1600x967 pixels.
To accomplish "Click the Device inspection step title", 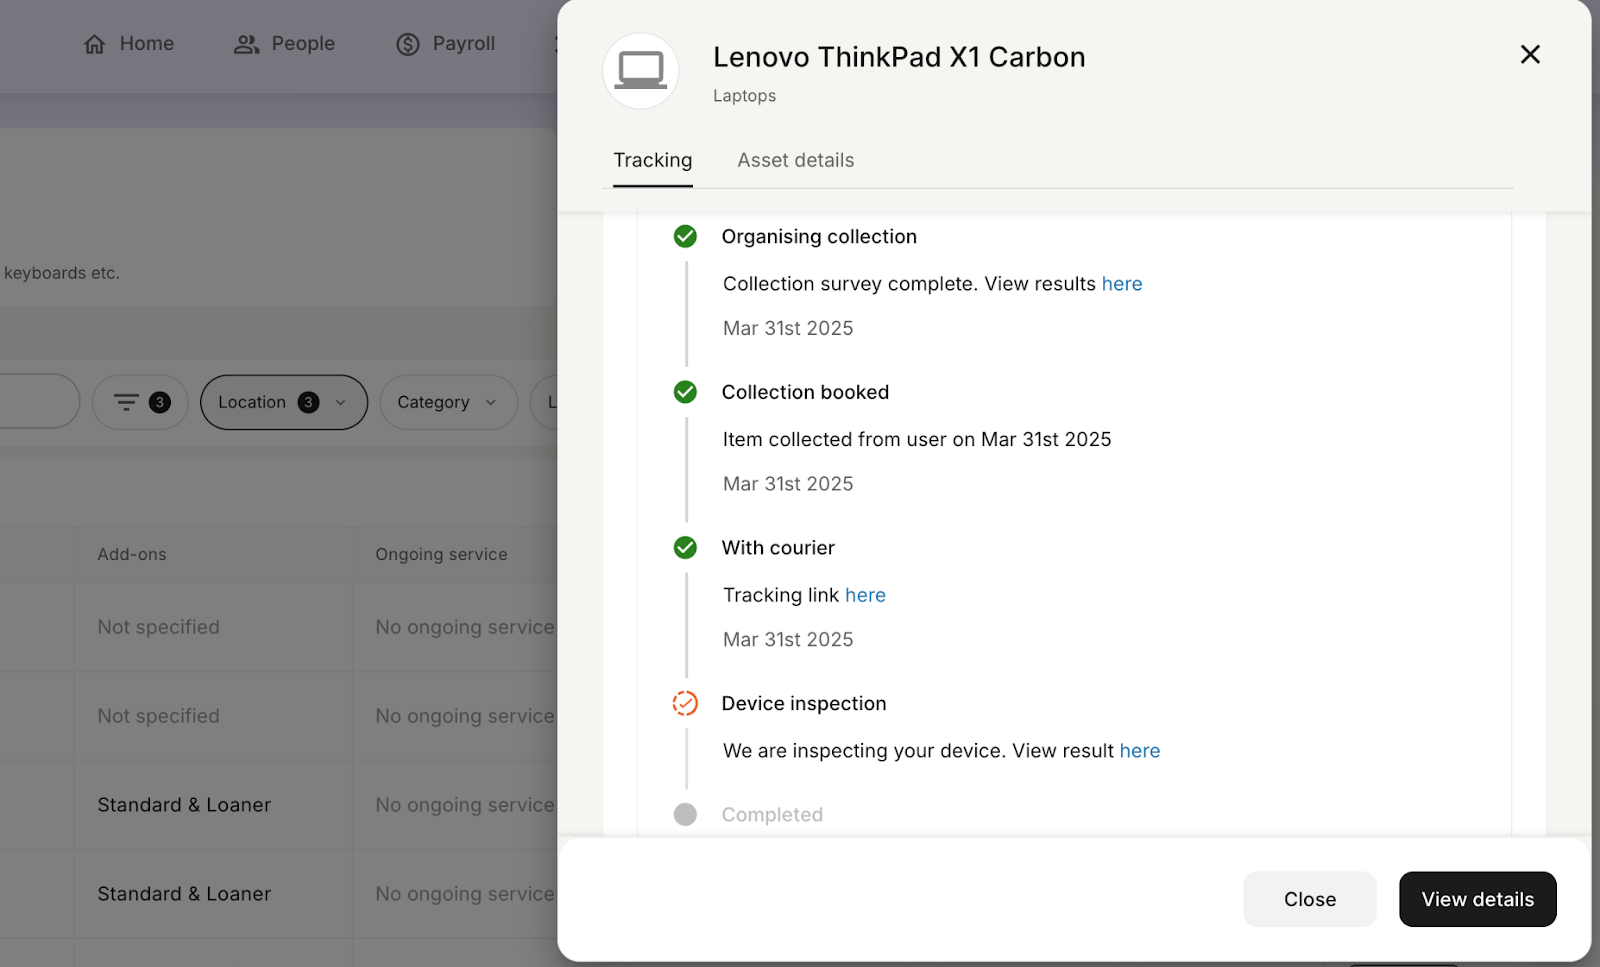I will click(x=804, y=704).
